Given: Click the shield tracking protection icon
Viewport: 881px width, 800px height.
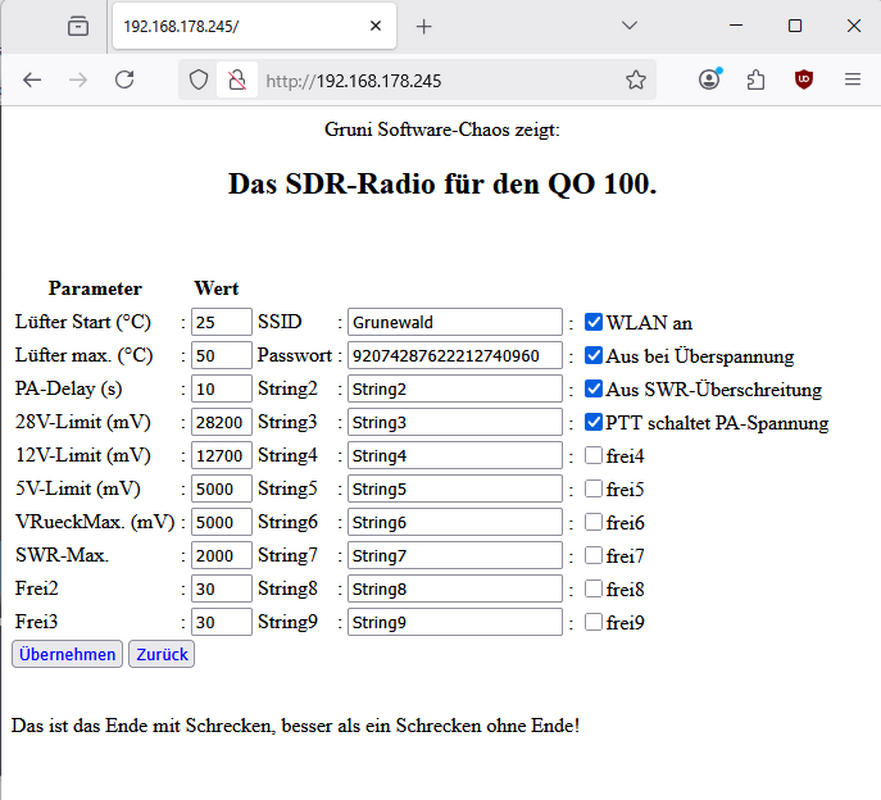Looking at the screenshot, I should click(x=199, y=80).
